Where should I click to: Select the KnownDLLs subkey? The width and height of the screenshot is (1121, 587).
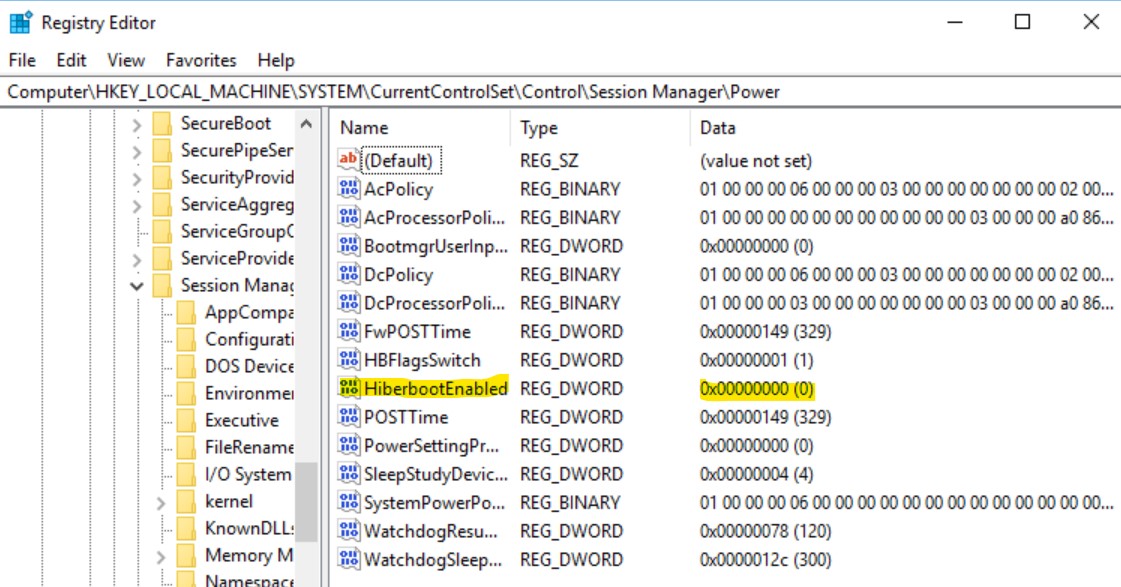pos(249,528)
